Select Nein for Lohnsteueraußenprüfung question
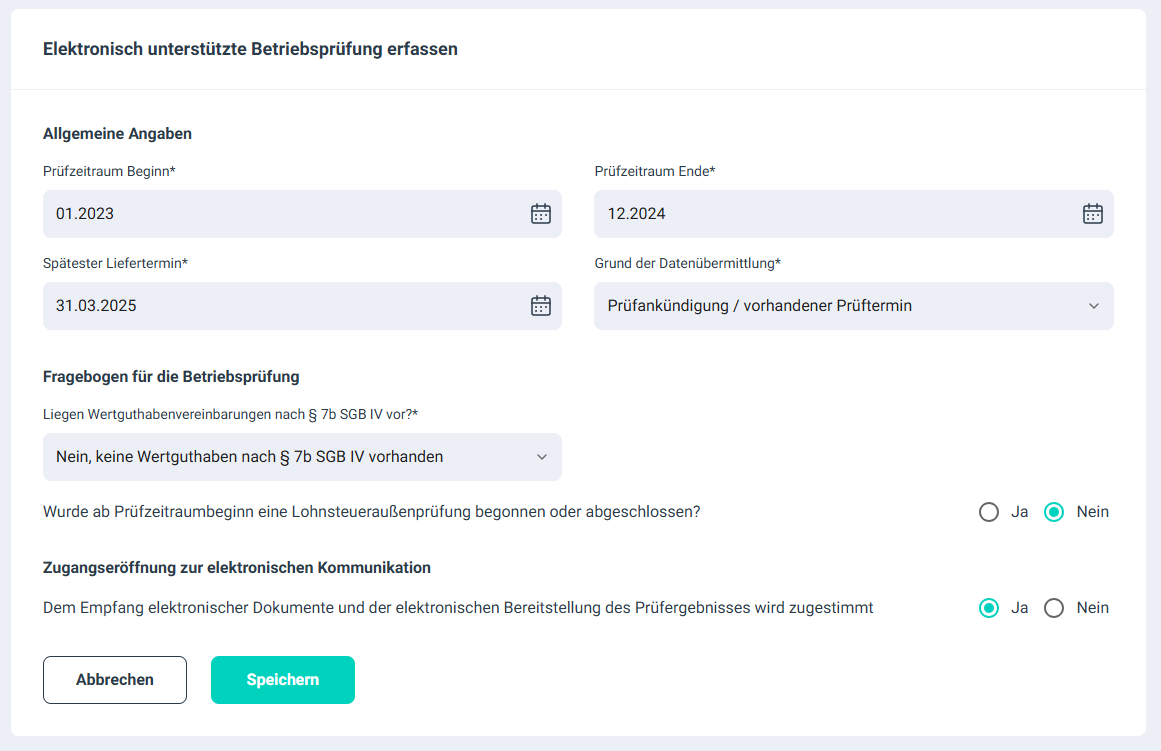Image resolution: width=1161 pixels, height=751 pixels. (x=1054, y=512)
